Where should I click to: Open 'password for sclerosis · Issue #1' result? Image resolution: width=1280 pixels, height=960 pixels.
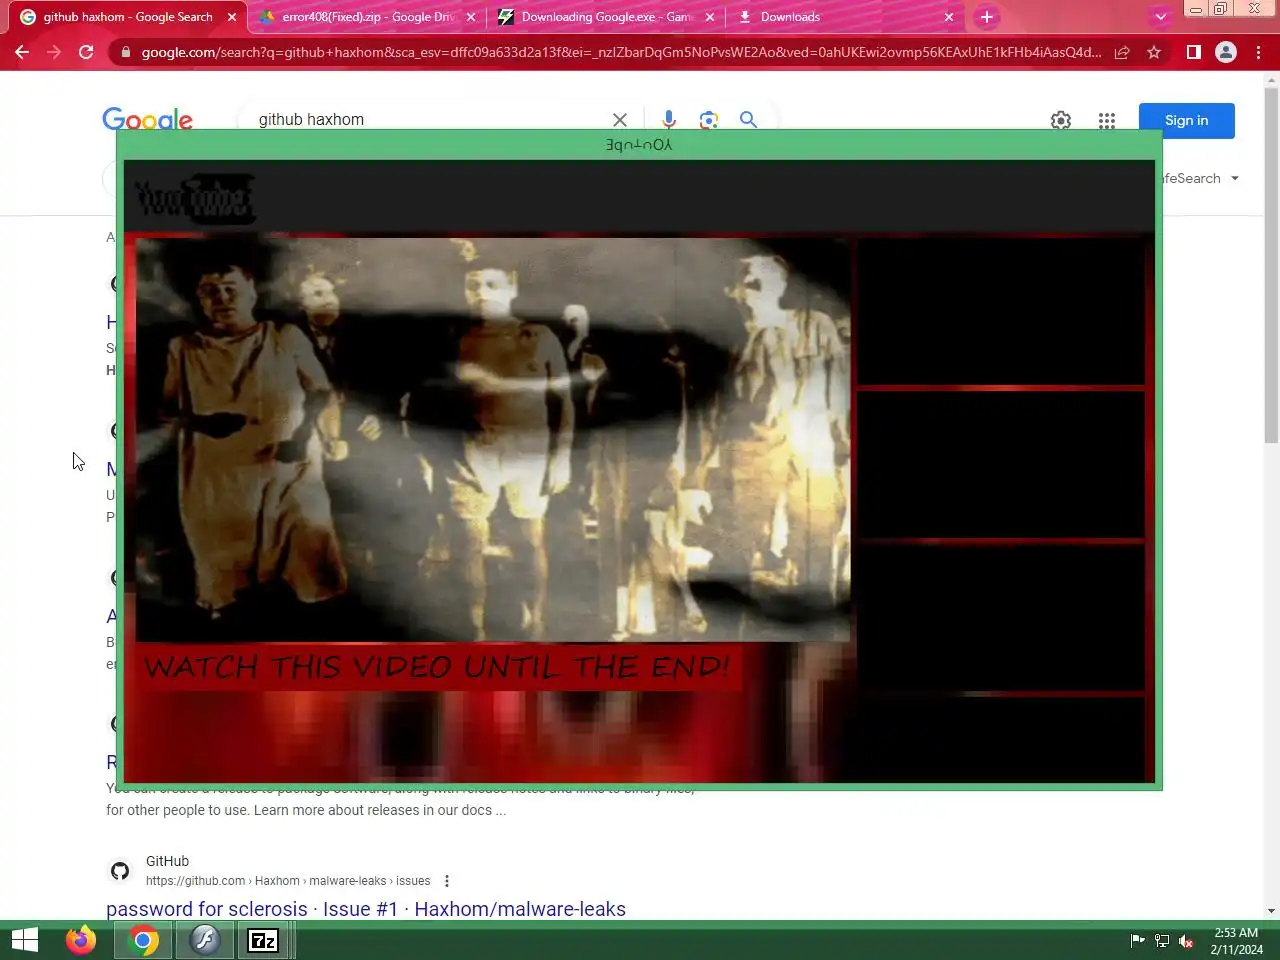[366, 909]
